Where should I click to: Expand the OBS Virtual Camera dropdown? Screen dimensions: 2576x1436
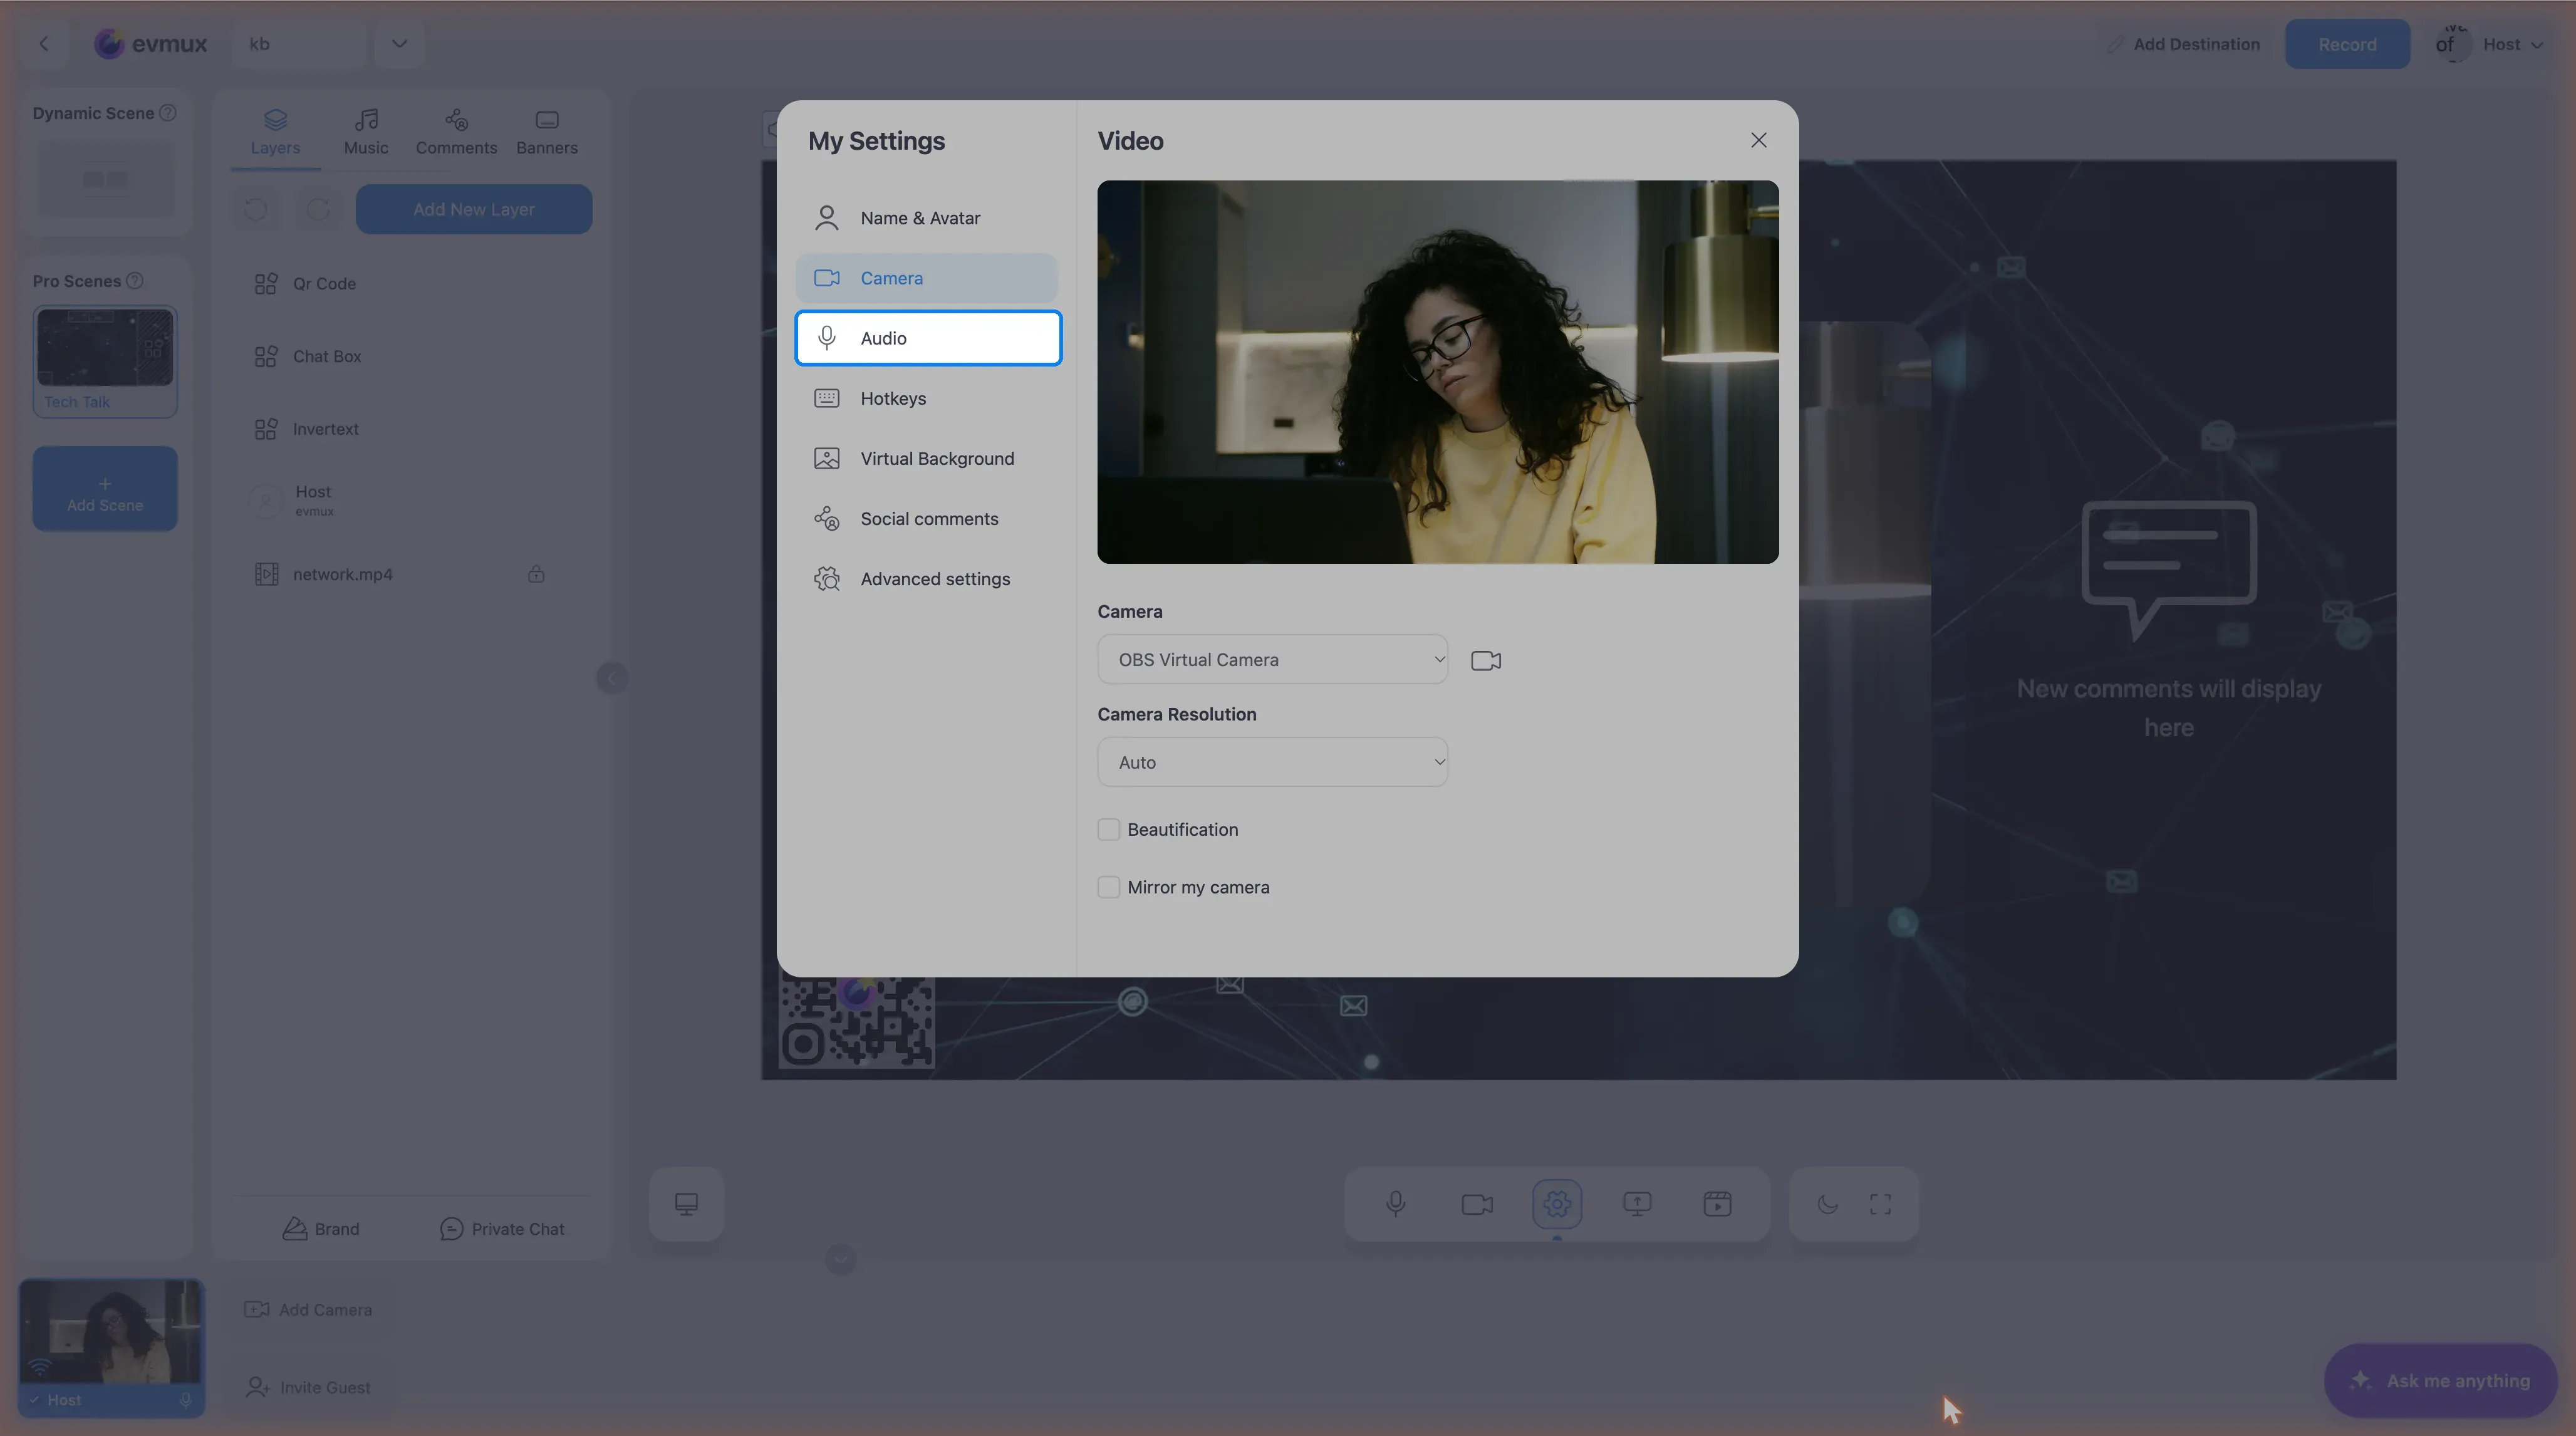1272,659
